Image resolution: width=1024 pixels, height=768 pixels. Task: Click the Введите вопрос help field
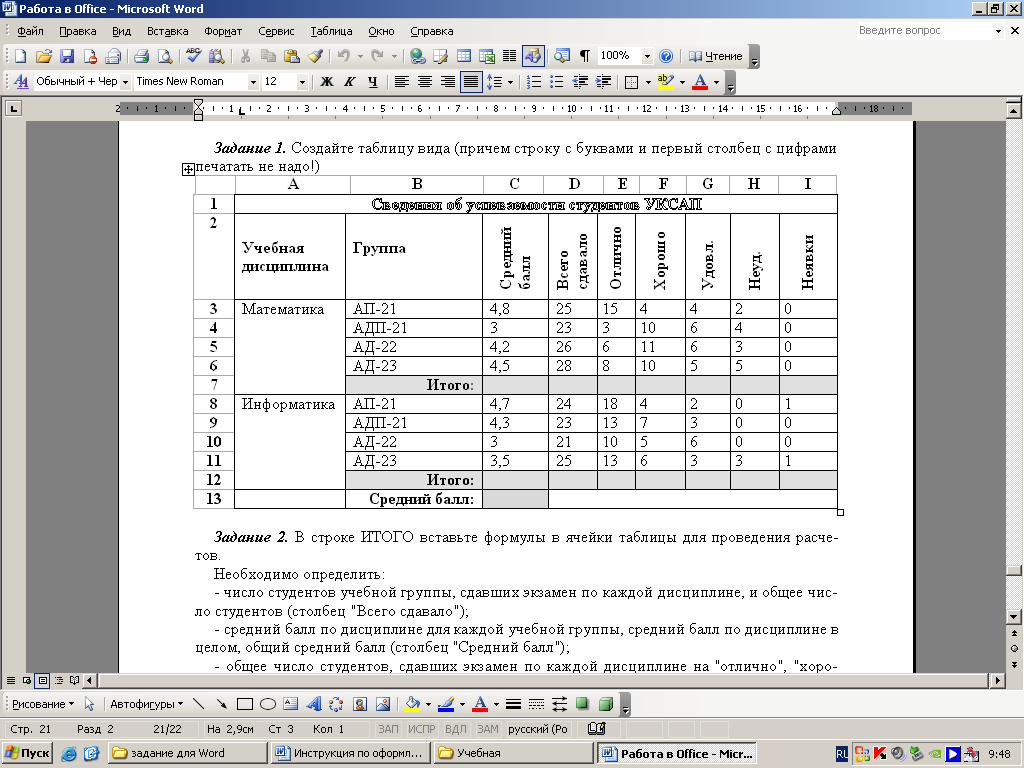click(925, 30)
